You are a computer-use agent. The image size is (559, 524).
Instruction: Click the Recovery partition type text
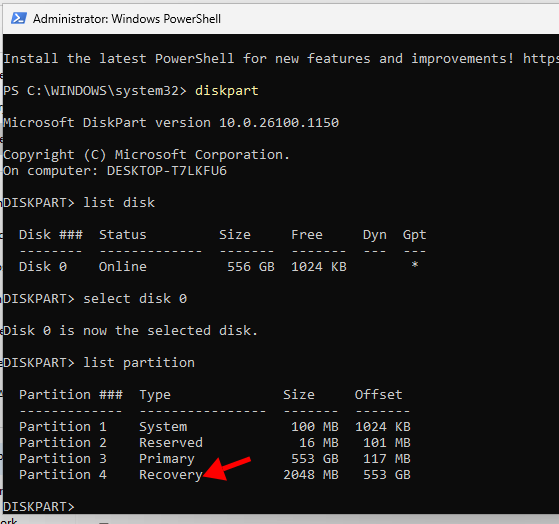pyautogui.click(x=170, y=475)
